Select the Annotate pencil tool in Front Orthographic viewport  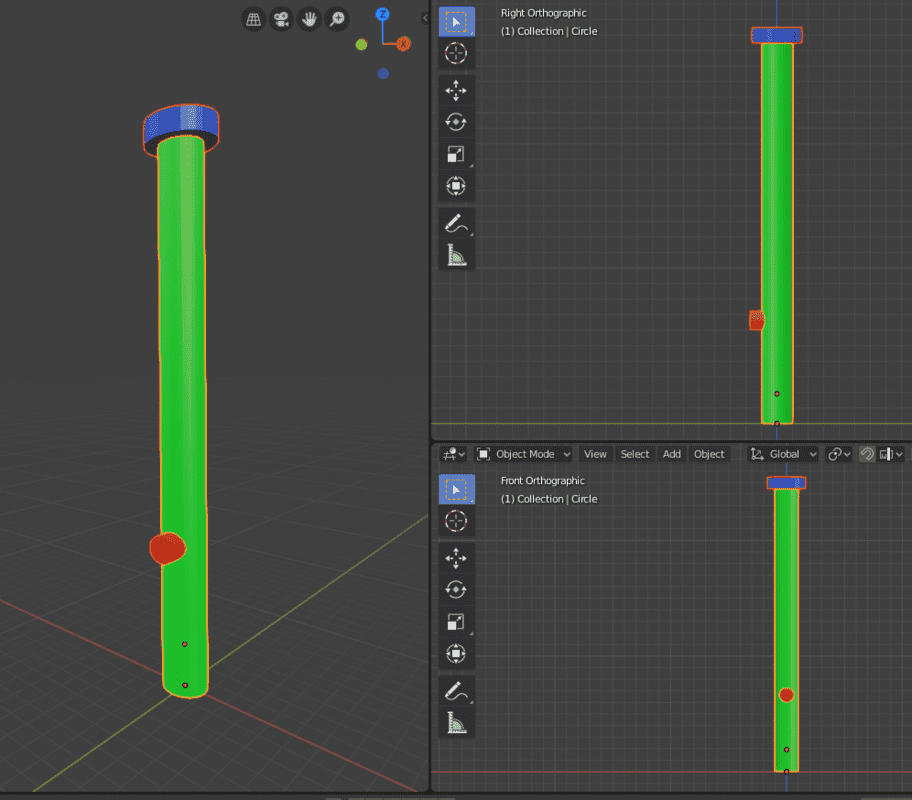coord(456,691)
